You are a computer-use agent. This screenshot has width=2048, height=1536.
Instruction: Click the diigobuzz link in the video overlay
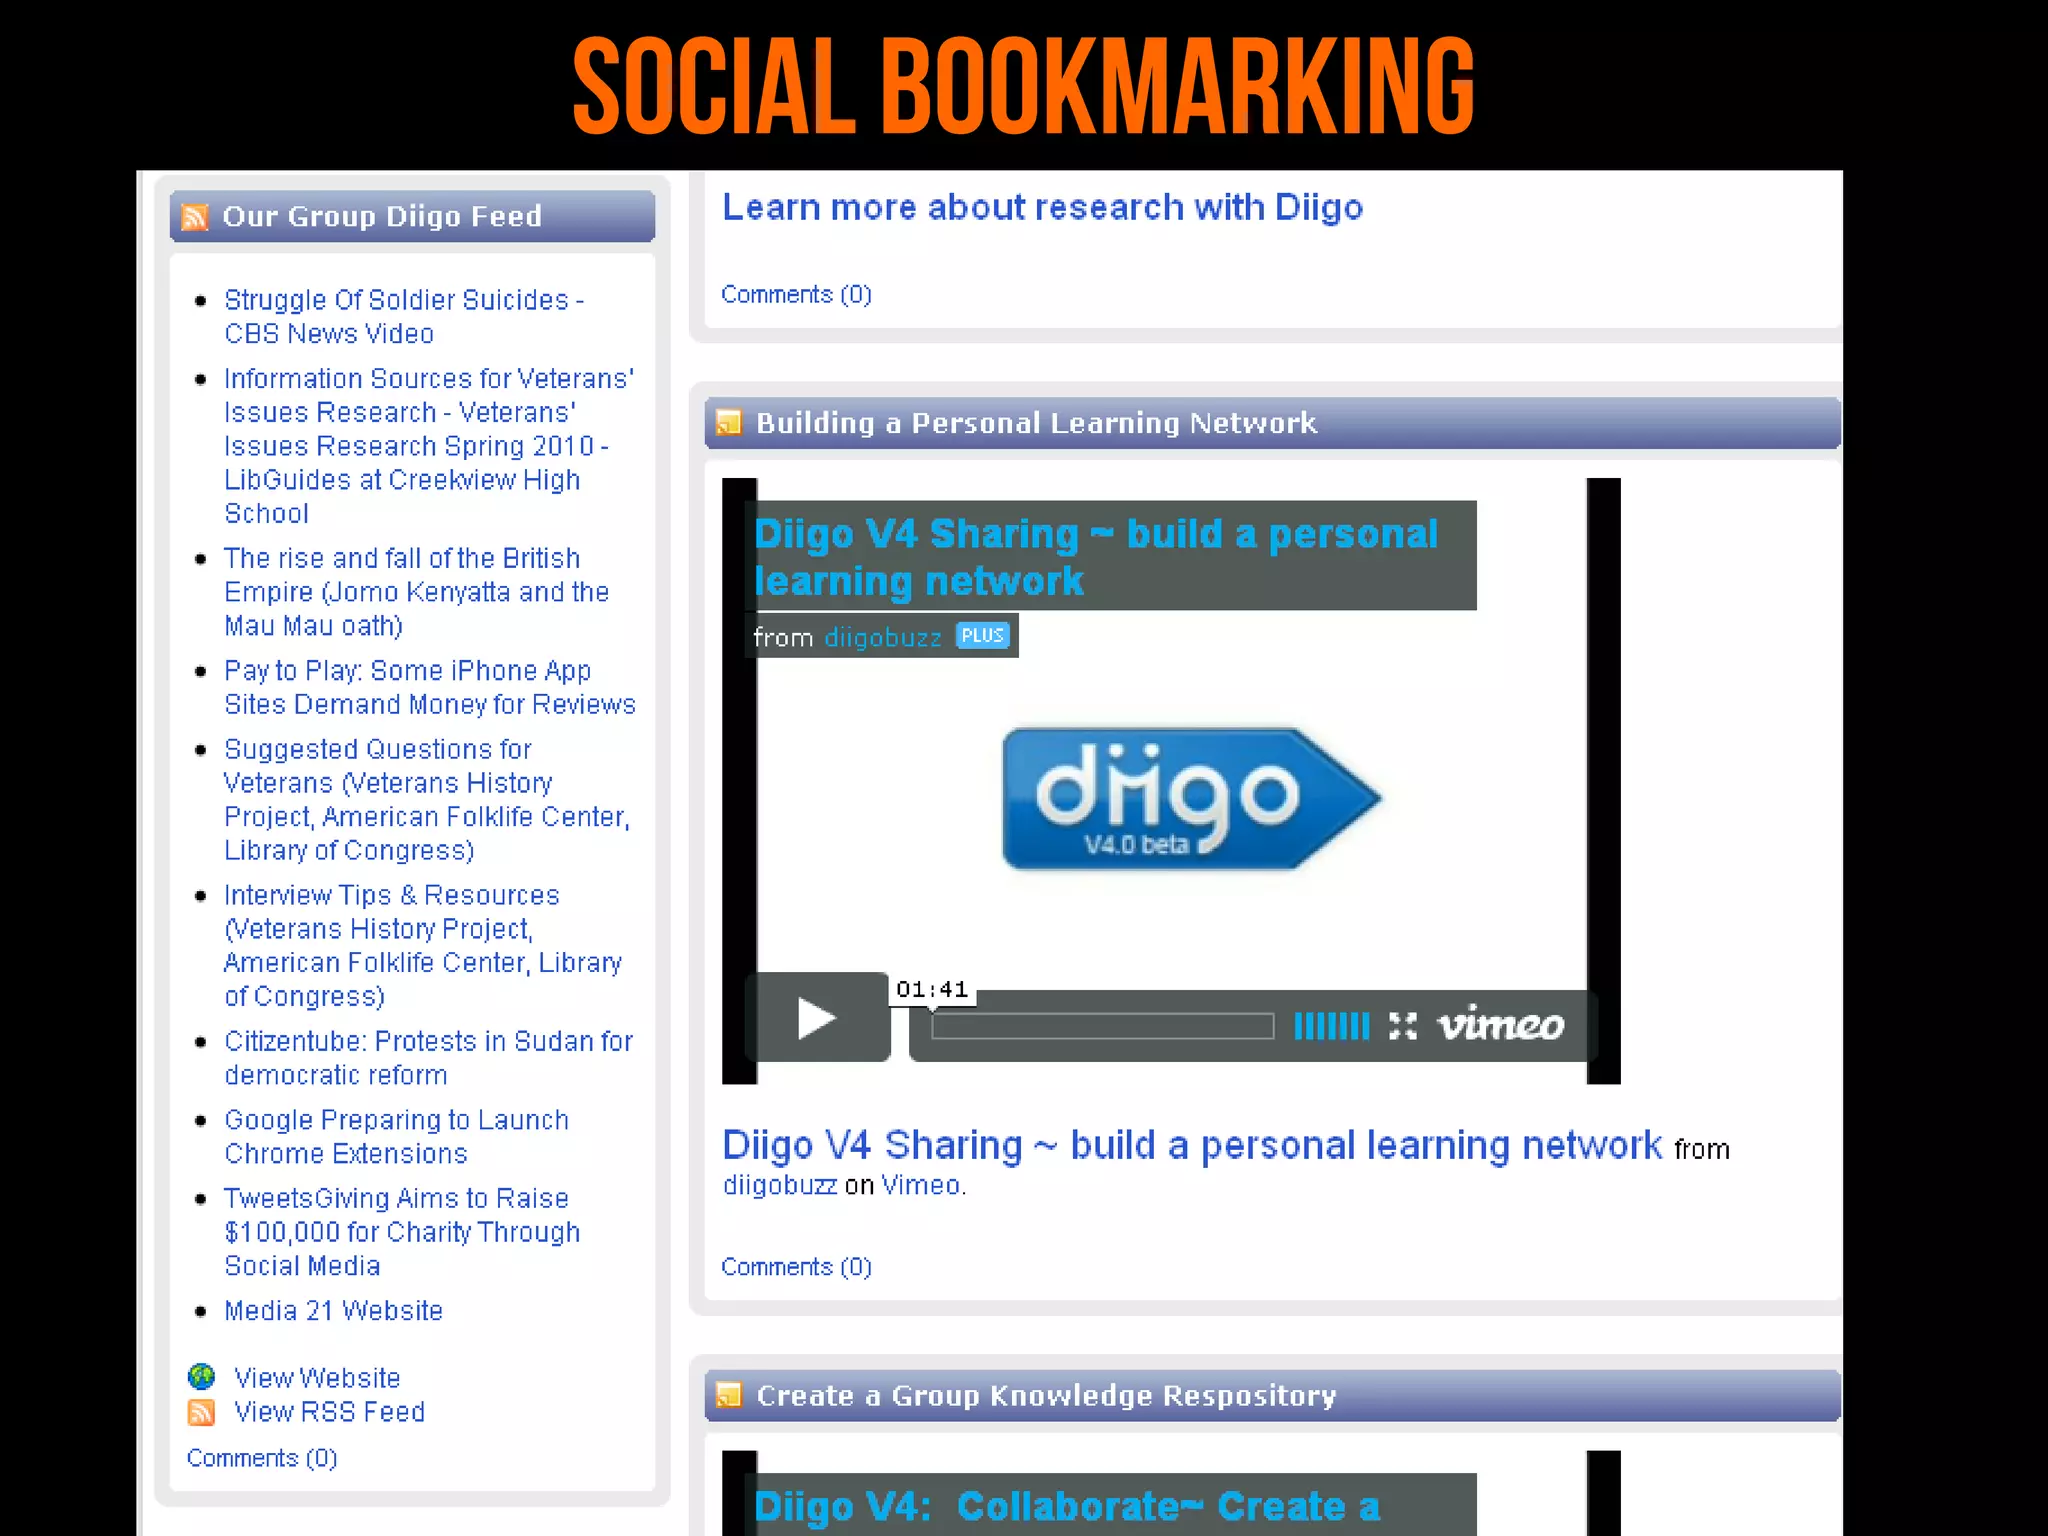point(882,638)
